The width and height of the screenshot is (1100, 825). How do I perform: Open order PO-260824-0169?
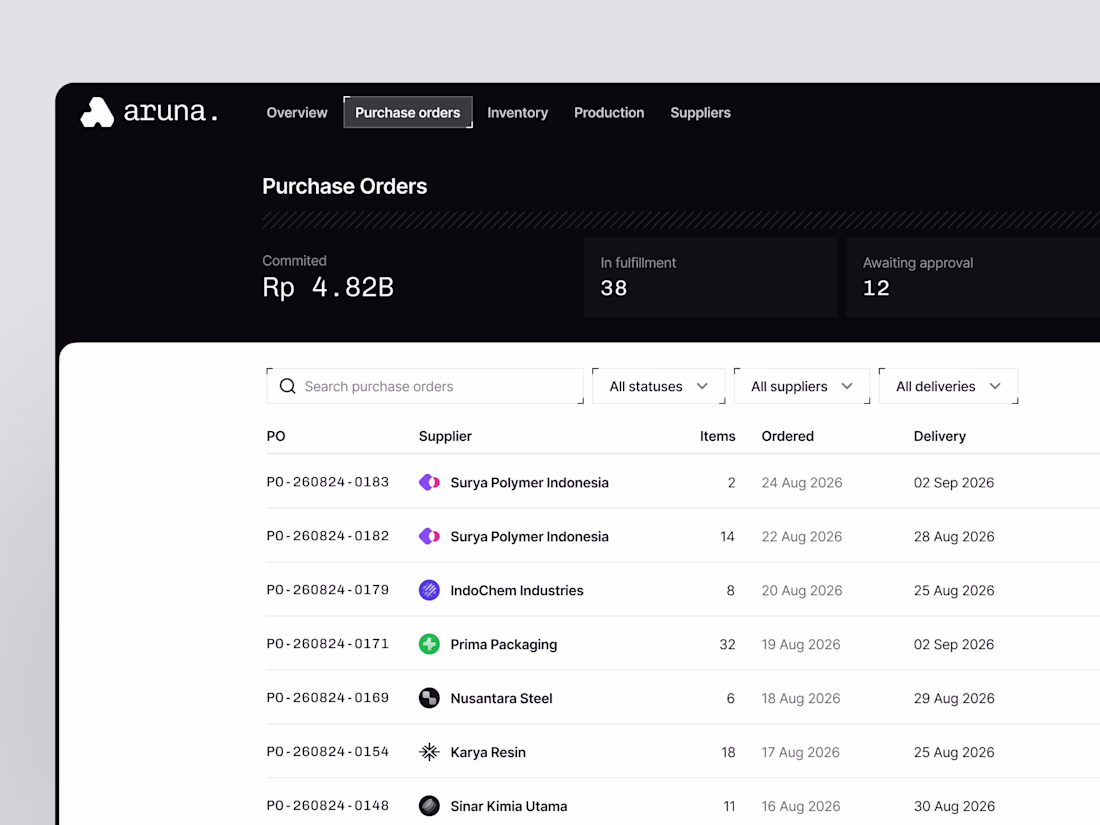[x=328, y=698]
